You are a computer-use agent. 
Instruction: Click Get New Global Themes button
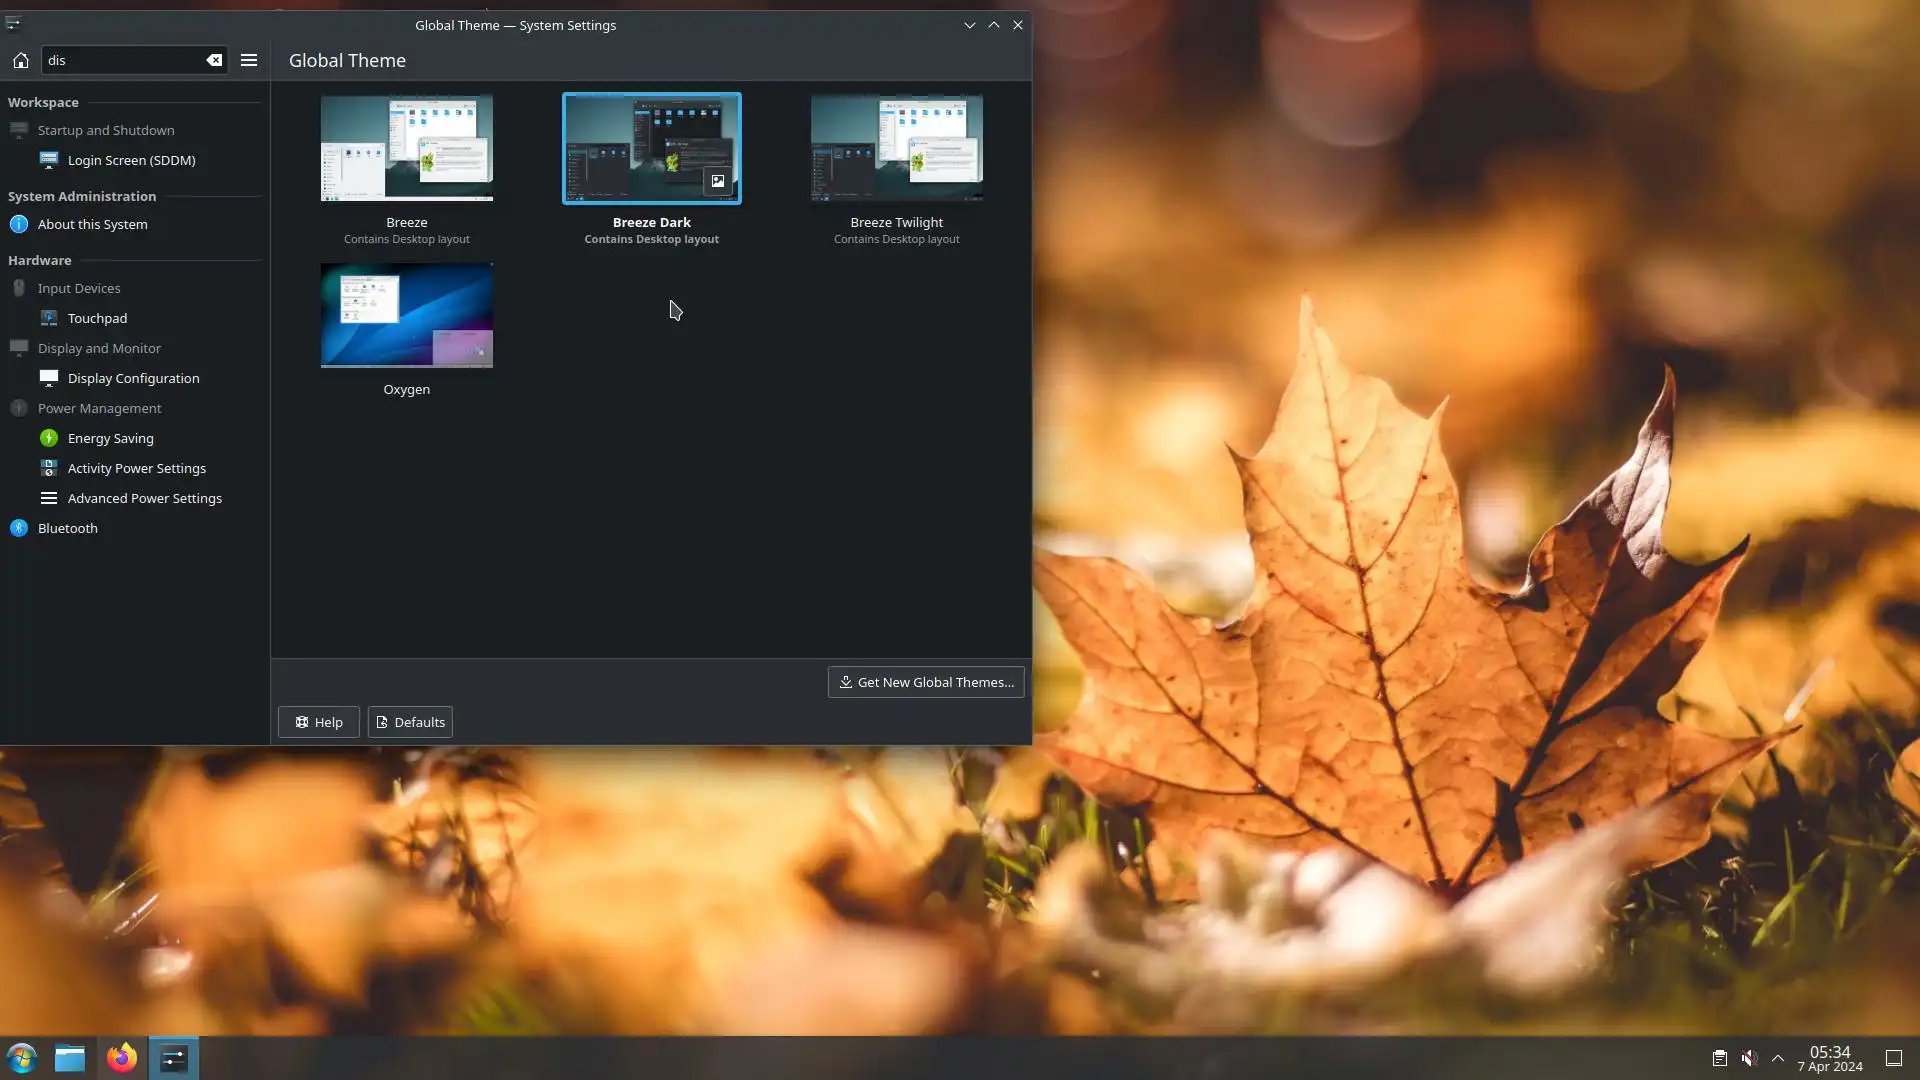pos(925,682)
